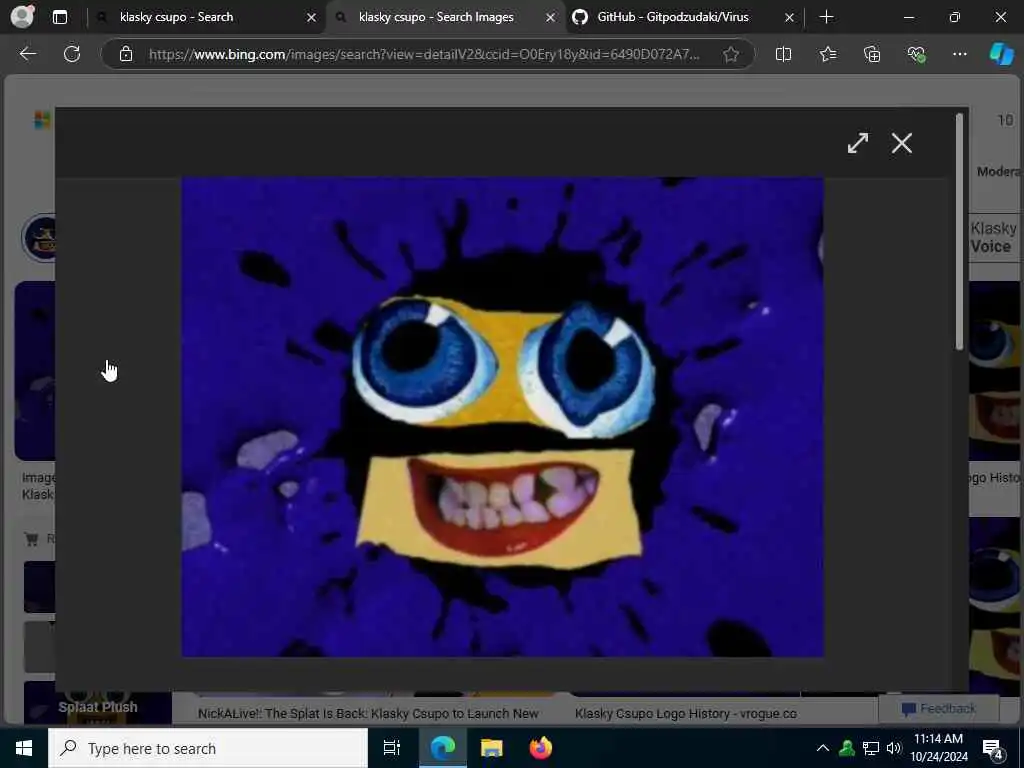
Task: Open File Explorer from the taskbar
Action: [491, 748]
